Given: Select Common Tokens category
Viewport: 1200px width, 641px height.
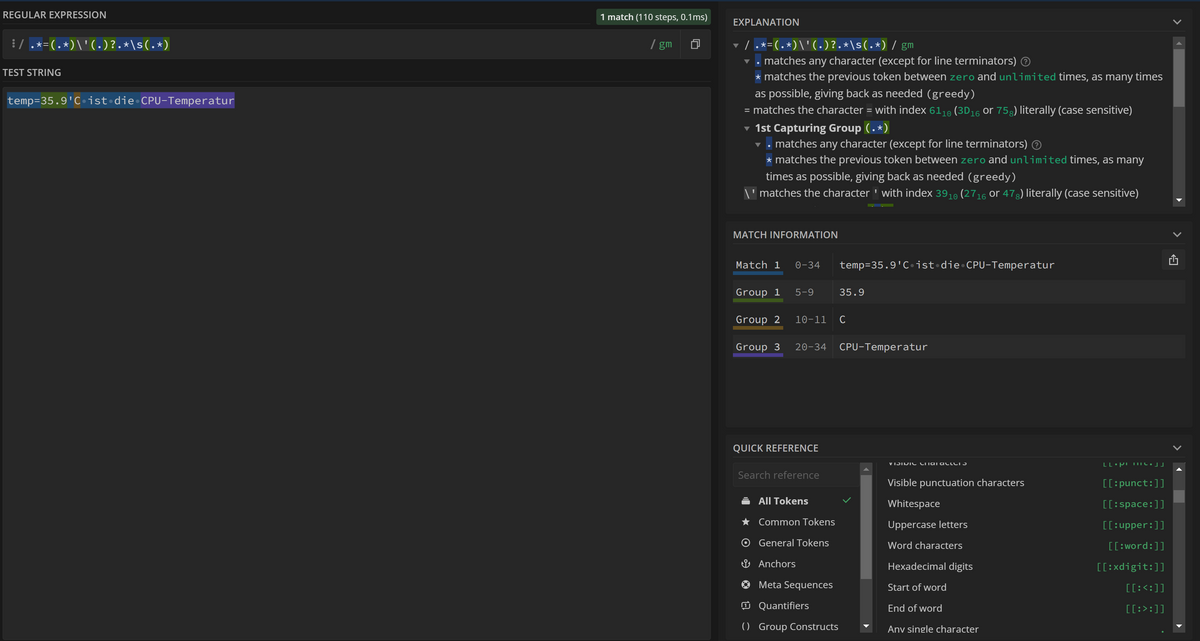Looking at the screenshot, I should tap(796, 522).
